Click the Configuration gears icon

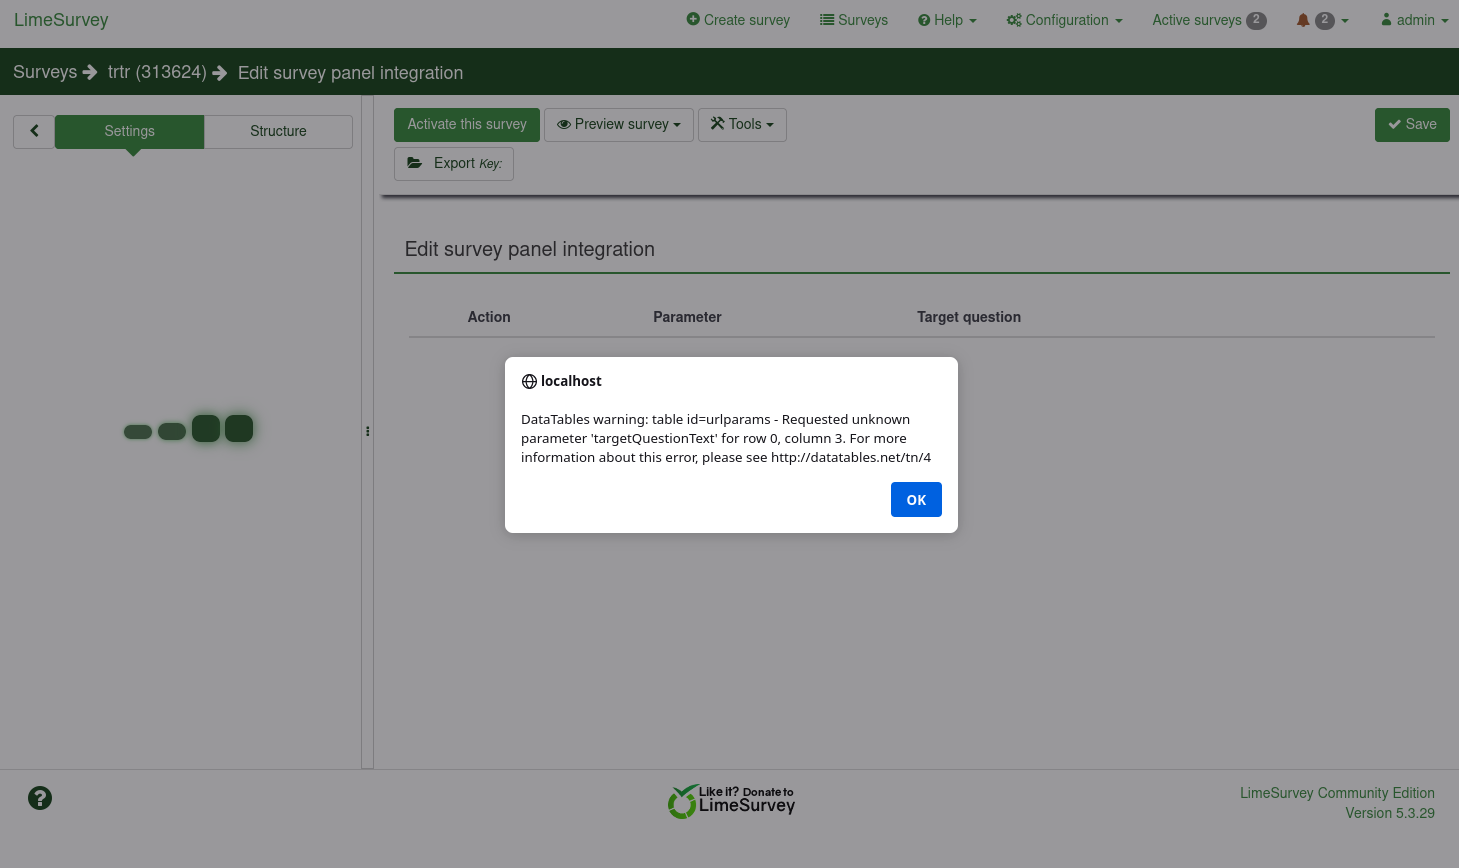(x=1014, y=20)
